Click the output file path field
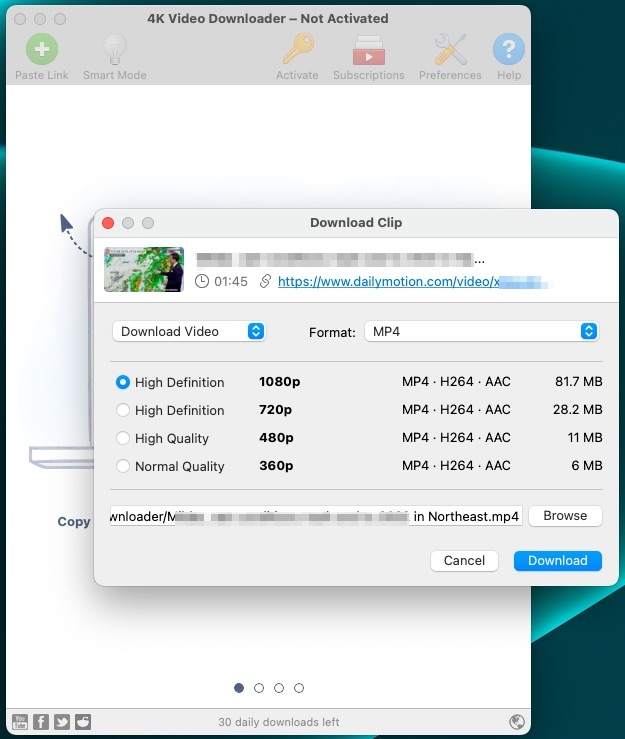Screen dimensions: 625x739 point(316,516)
